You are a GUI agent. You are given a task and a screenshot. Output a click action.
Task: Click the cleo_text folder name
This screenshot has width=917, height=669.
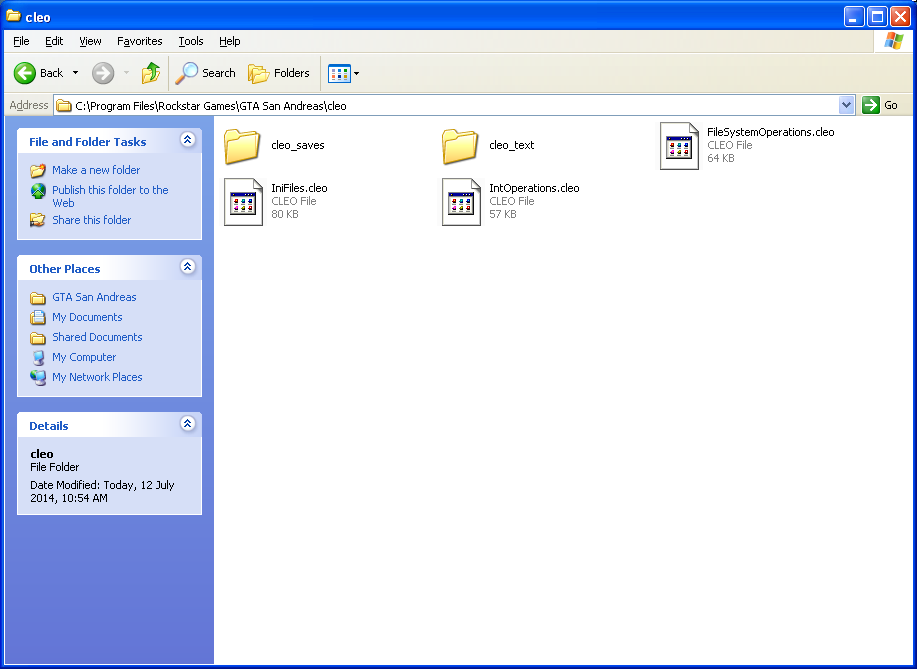pos(512,145)
